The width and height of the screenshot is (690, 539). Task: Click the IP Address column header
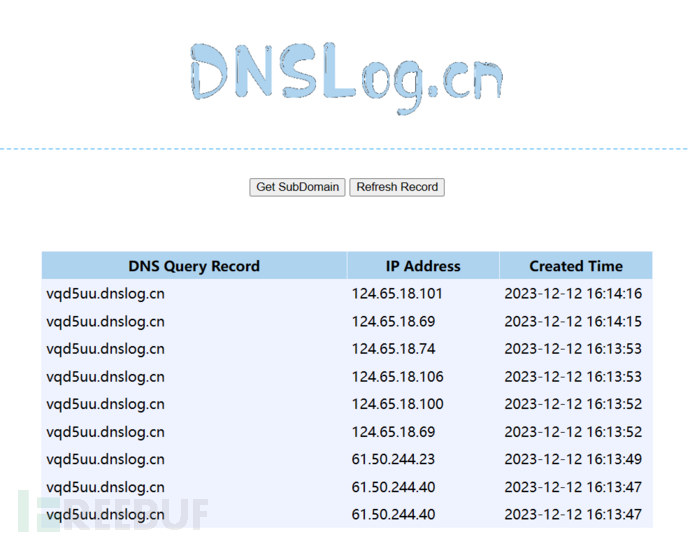pos(423,266)
